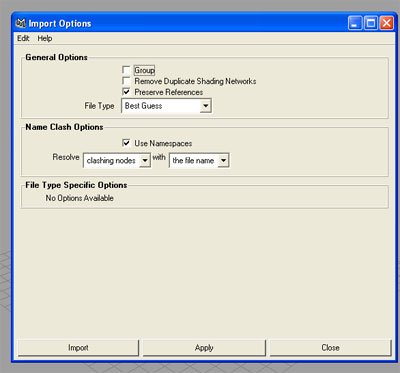Click the Import Options title text
Viewport: 400px width, 373px height.
(60, 24)
